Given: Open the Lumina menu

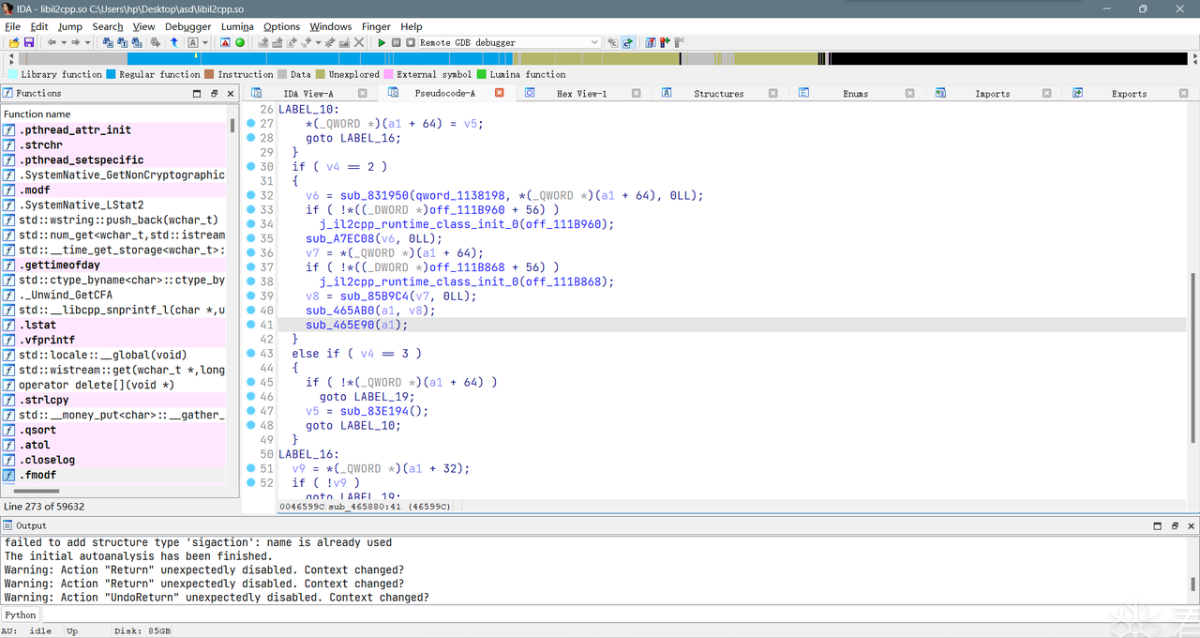Looking at the screenshot, I should coord(237,26).
